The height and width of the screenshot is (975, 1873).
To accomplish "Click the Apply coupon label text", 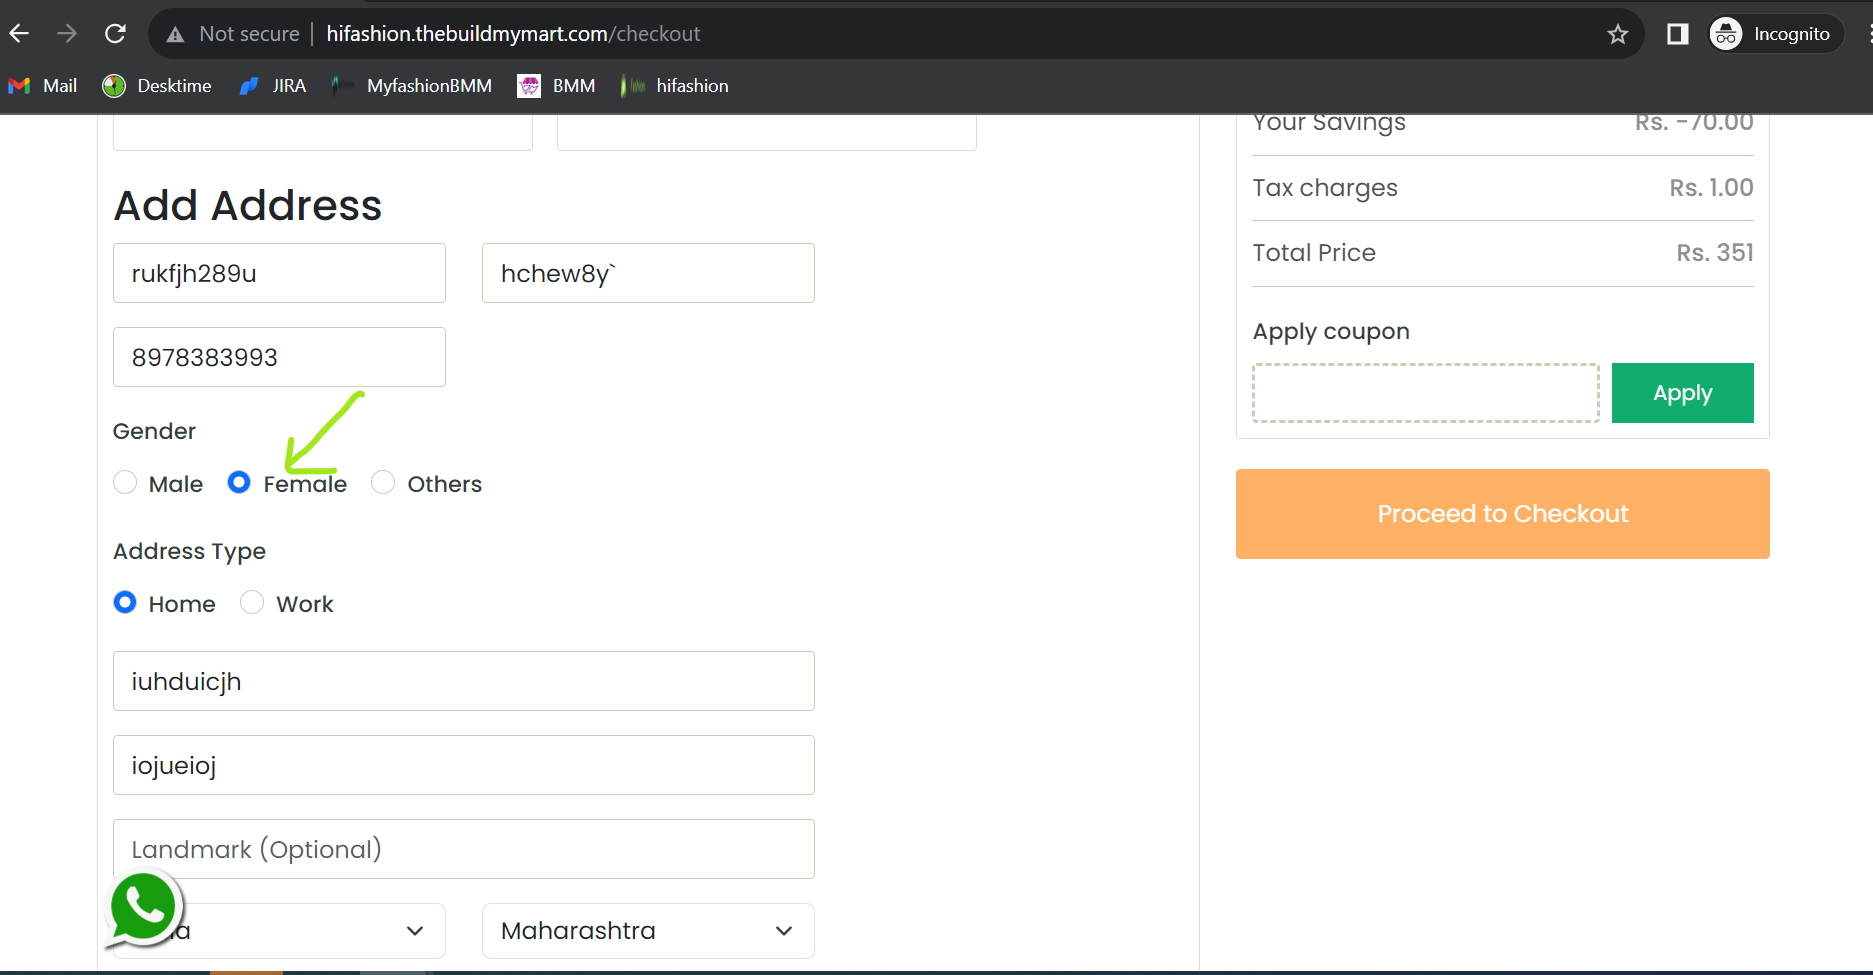I will point(1331,332).
